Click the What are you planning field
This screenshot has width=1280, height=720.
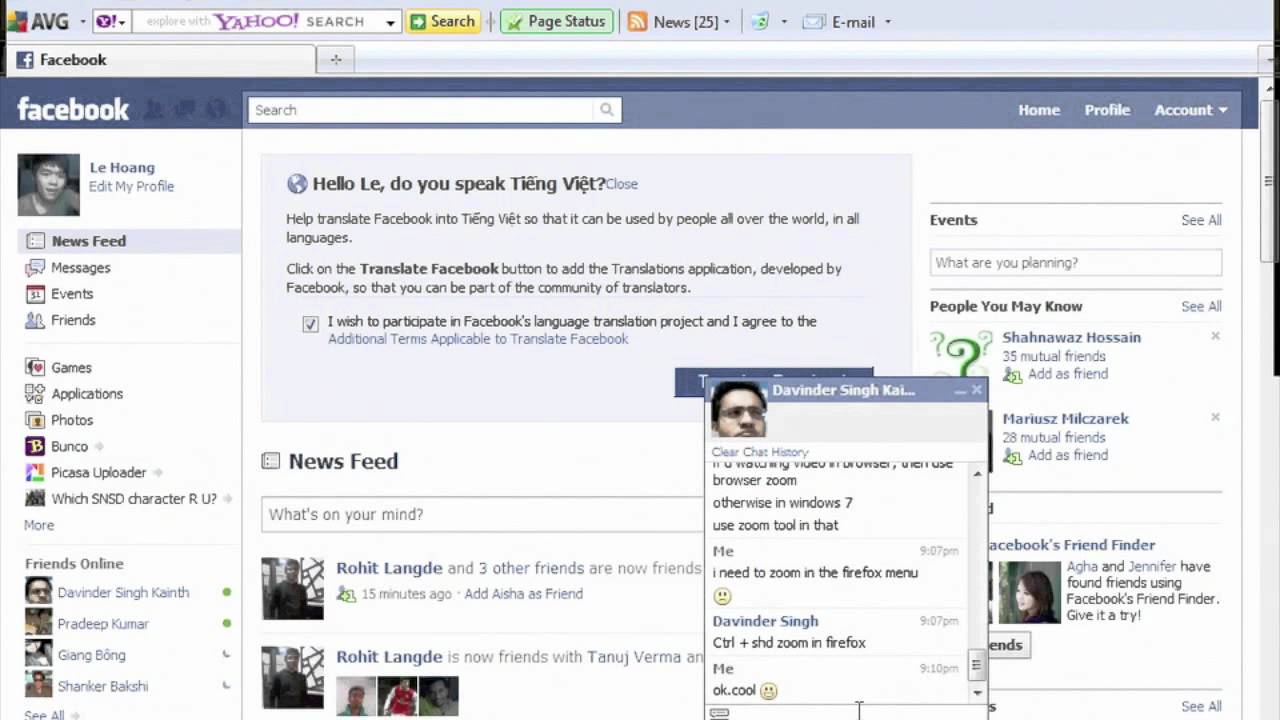click(1075, 263)
